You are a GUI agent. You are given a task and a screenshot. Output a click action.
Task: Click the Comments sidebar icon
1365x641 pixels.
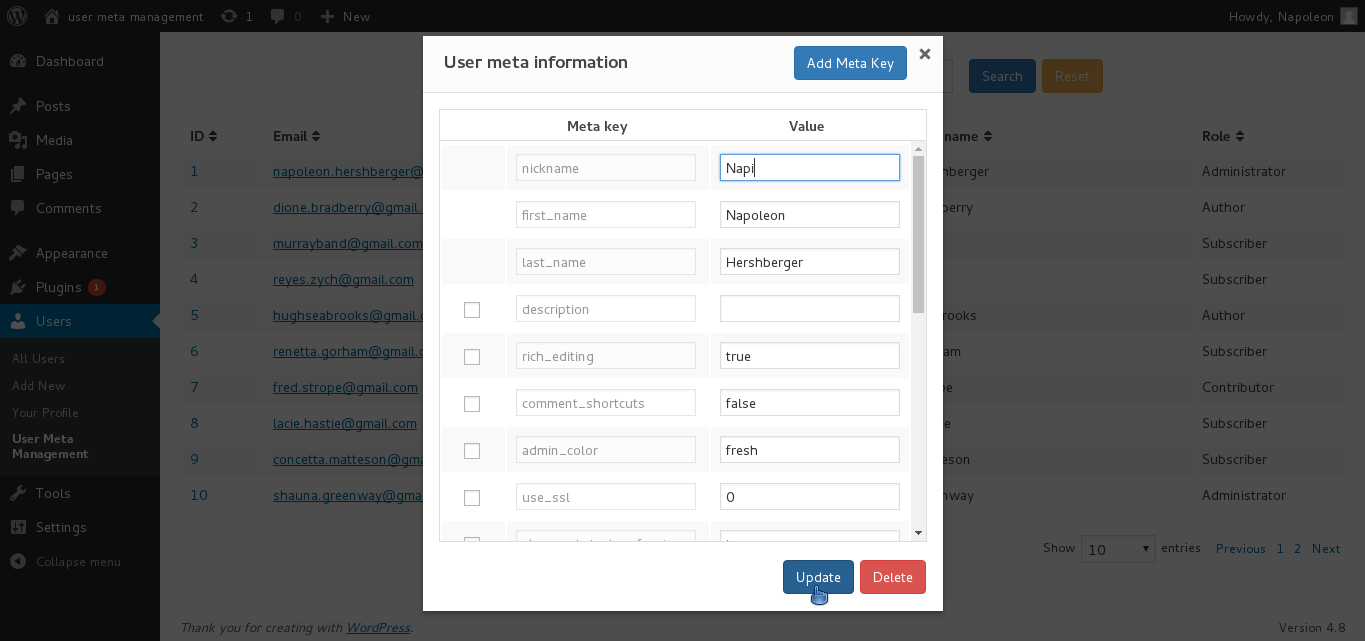(x=18, y=208)
